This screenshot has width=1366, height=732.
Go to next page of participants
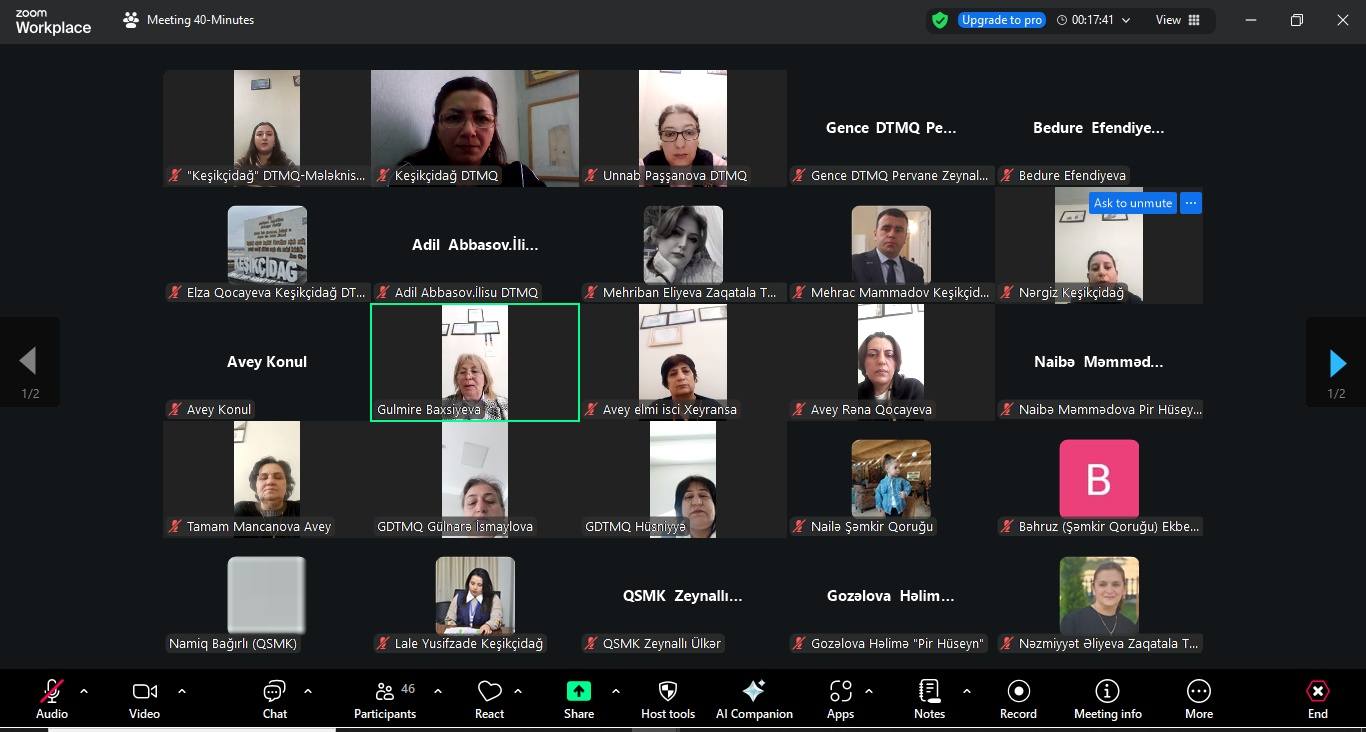pyautogui.click(x=1336, y=362)
